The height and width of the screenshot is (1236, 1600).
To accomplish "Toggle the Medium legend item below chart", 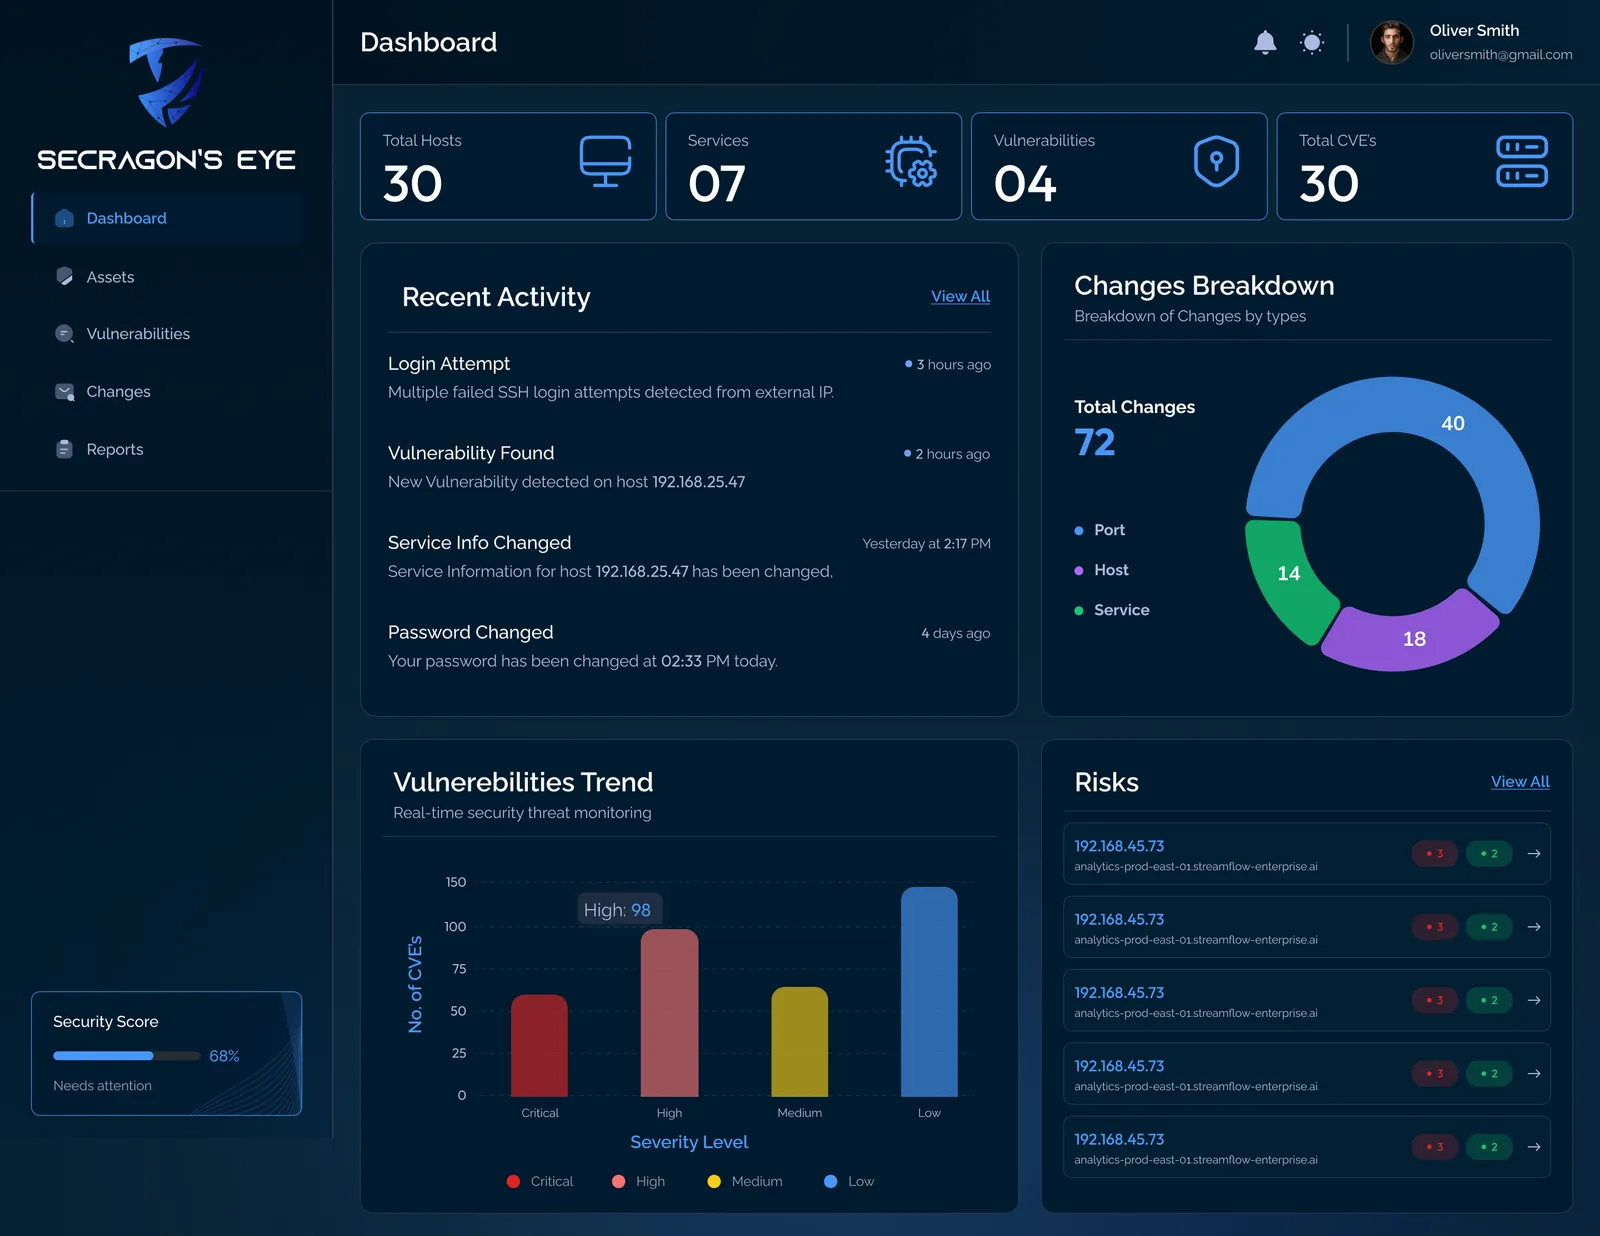I will click(x=745, y=1181).
